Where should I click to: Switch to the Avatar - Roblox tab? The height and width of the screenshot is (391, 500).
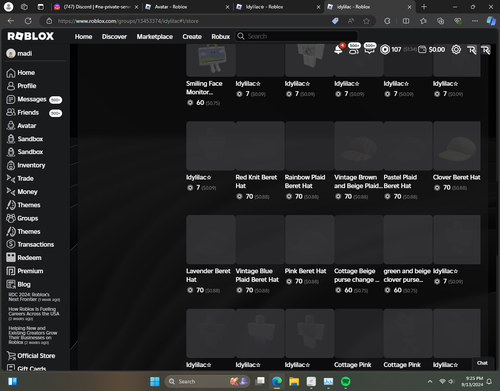click(188, 7)
